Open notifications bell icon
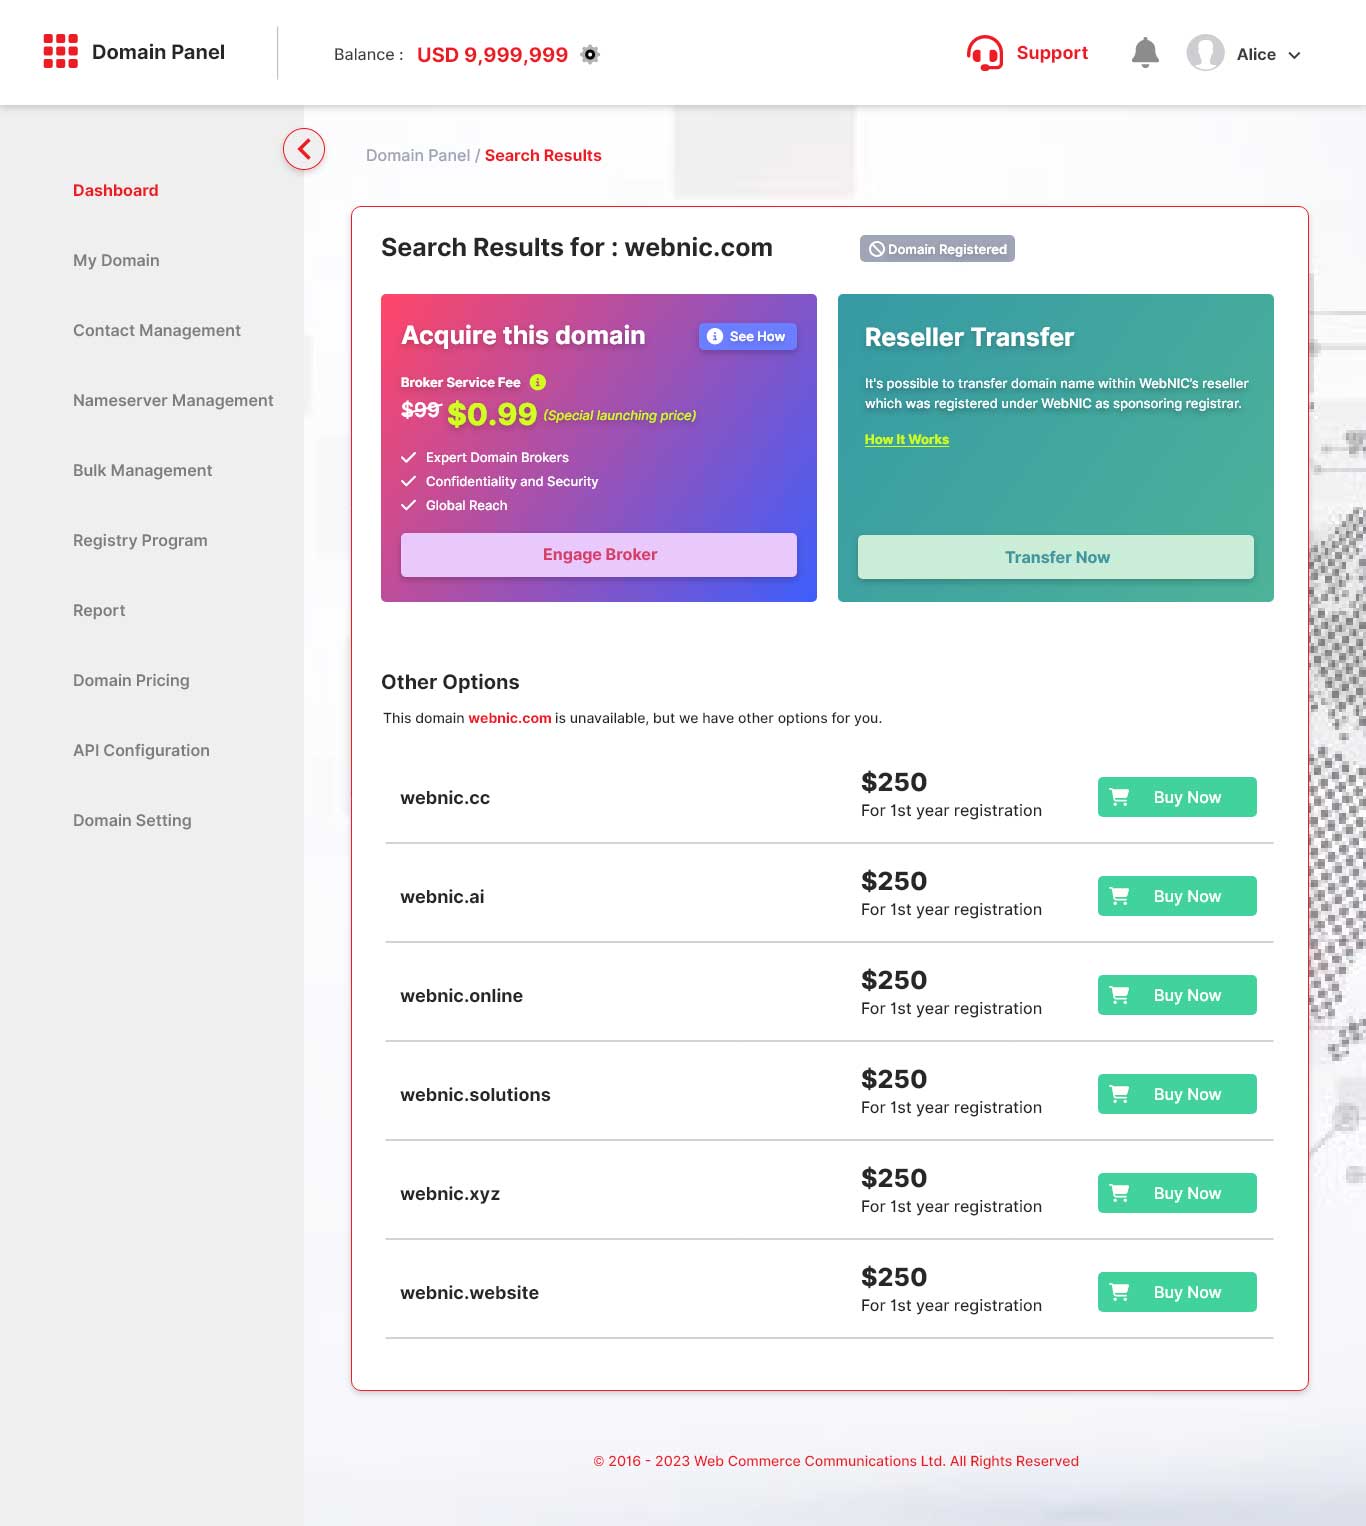Viewport: 1366px width, 1526px height. 1145,52
